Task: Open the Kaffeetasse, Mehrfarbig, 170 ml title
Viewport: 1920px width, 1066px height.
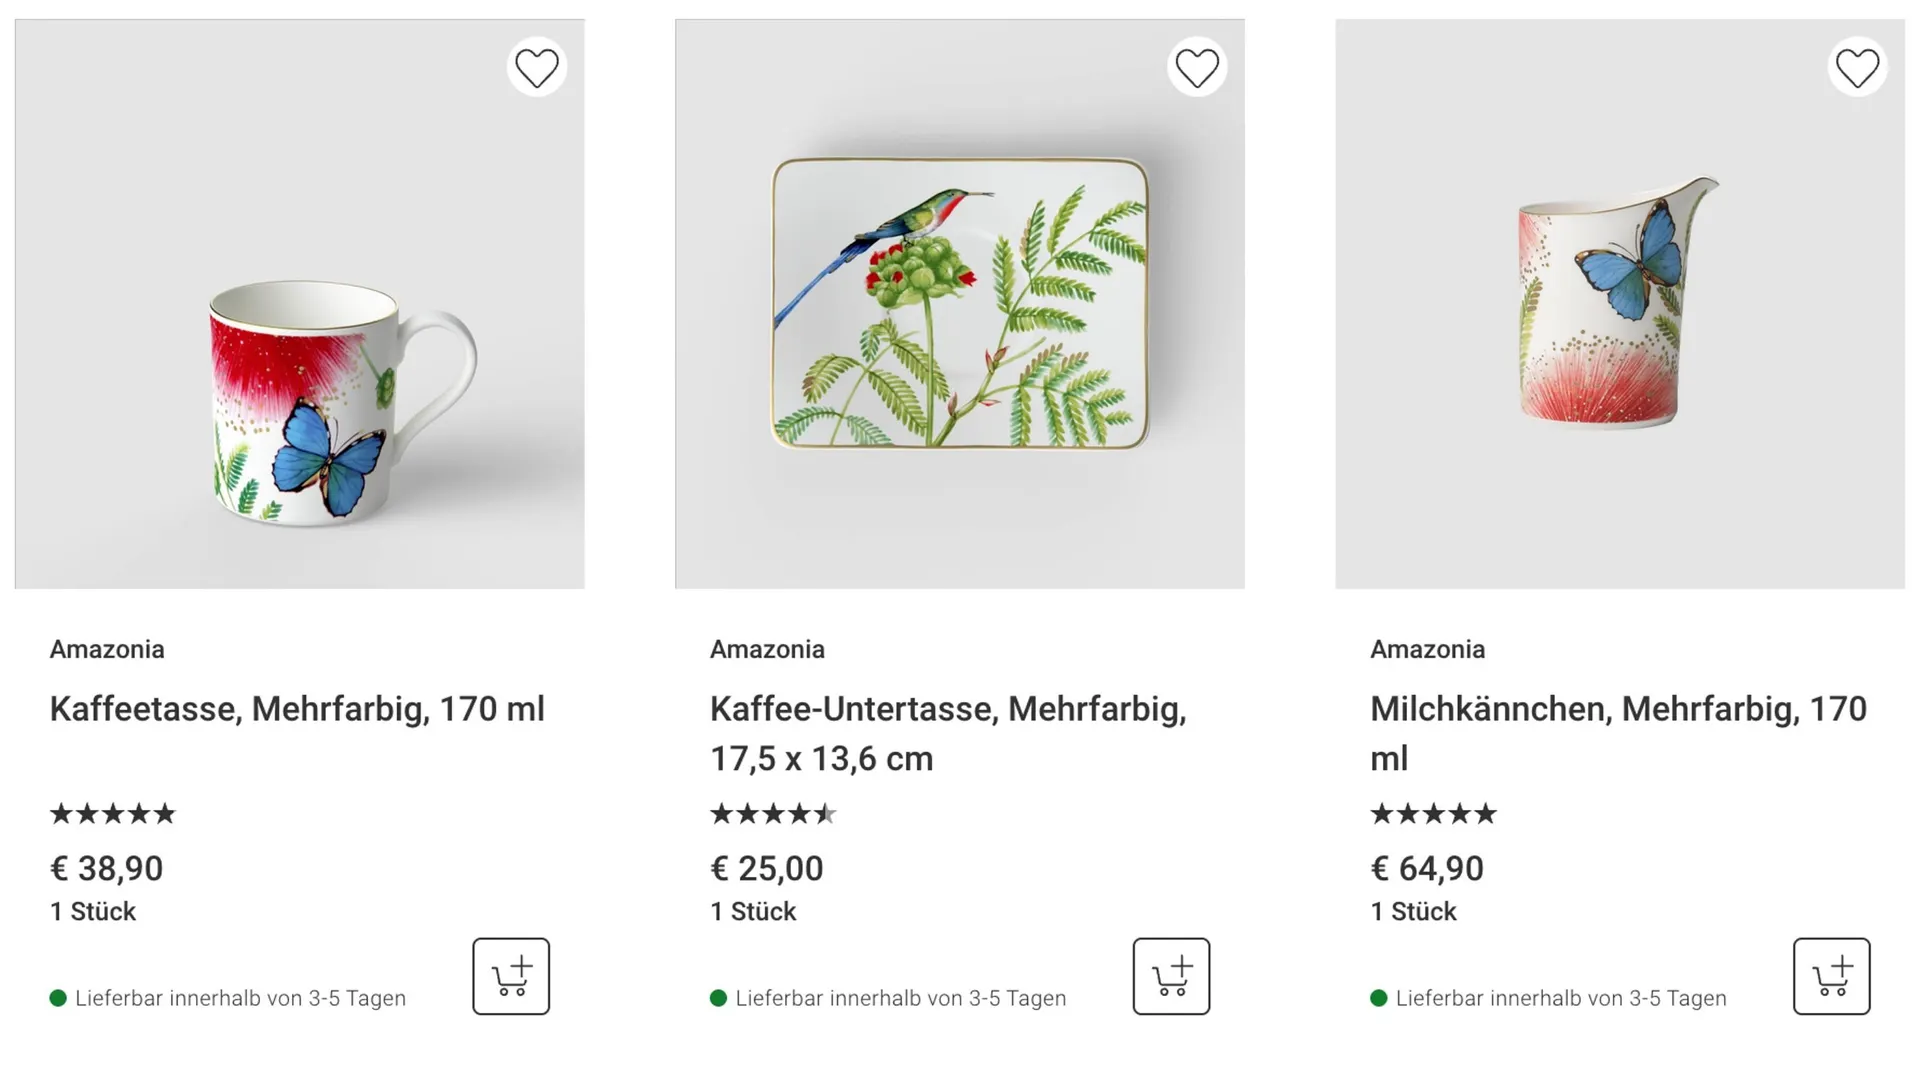Action: (x=297, y=709)
